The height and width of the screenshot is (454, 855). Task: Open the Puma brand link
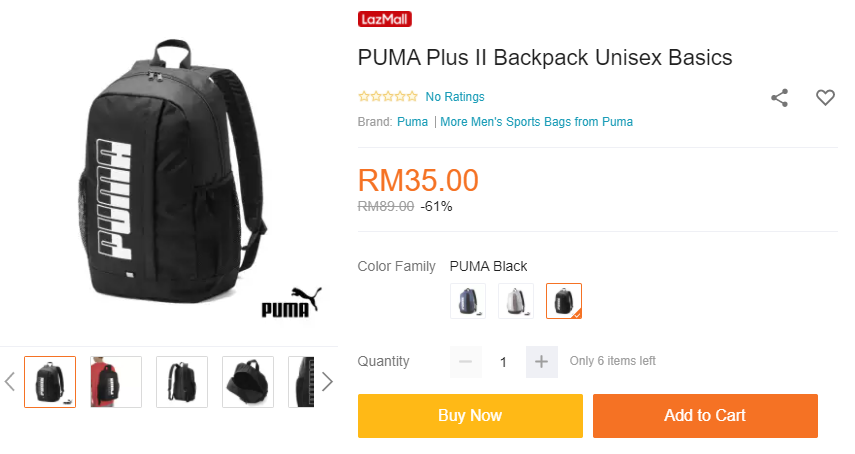[412, 122]
